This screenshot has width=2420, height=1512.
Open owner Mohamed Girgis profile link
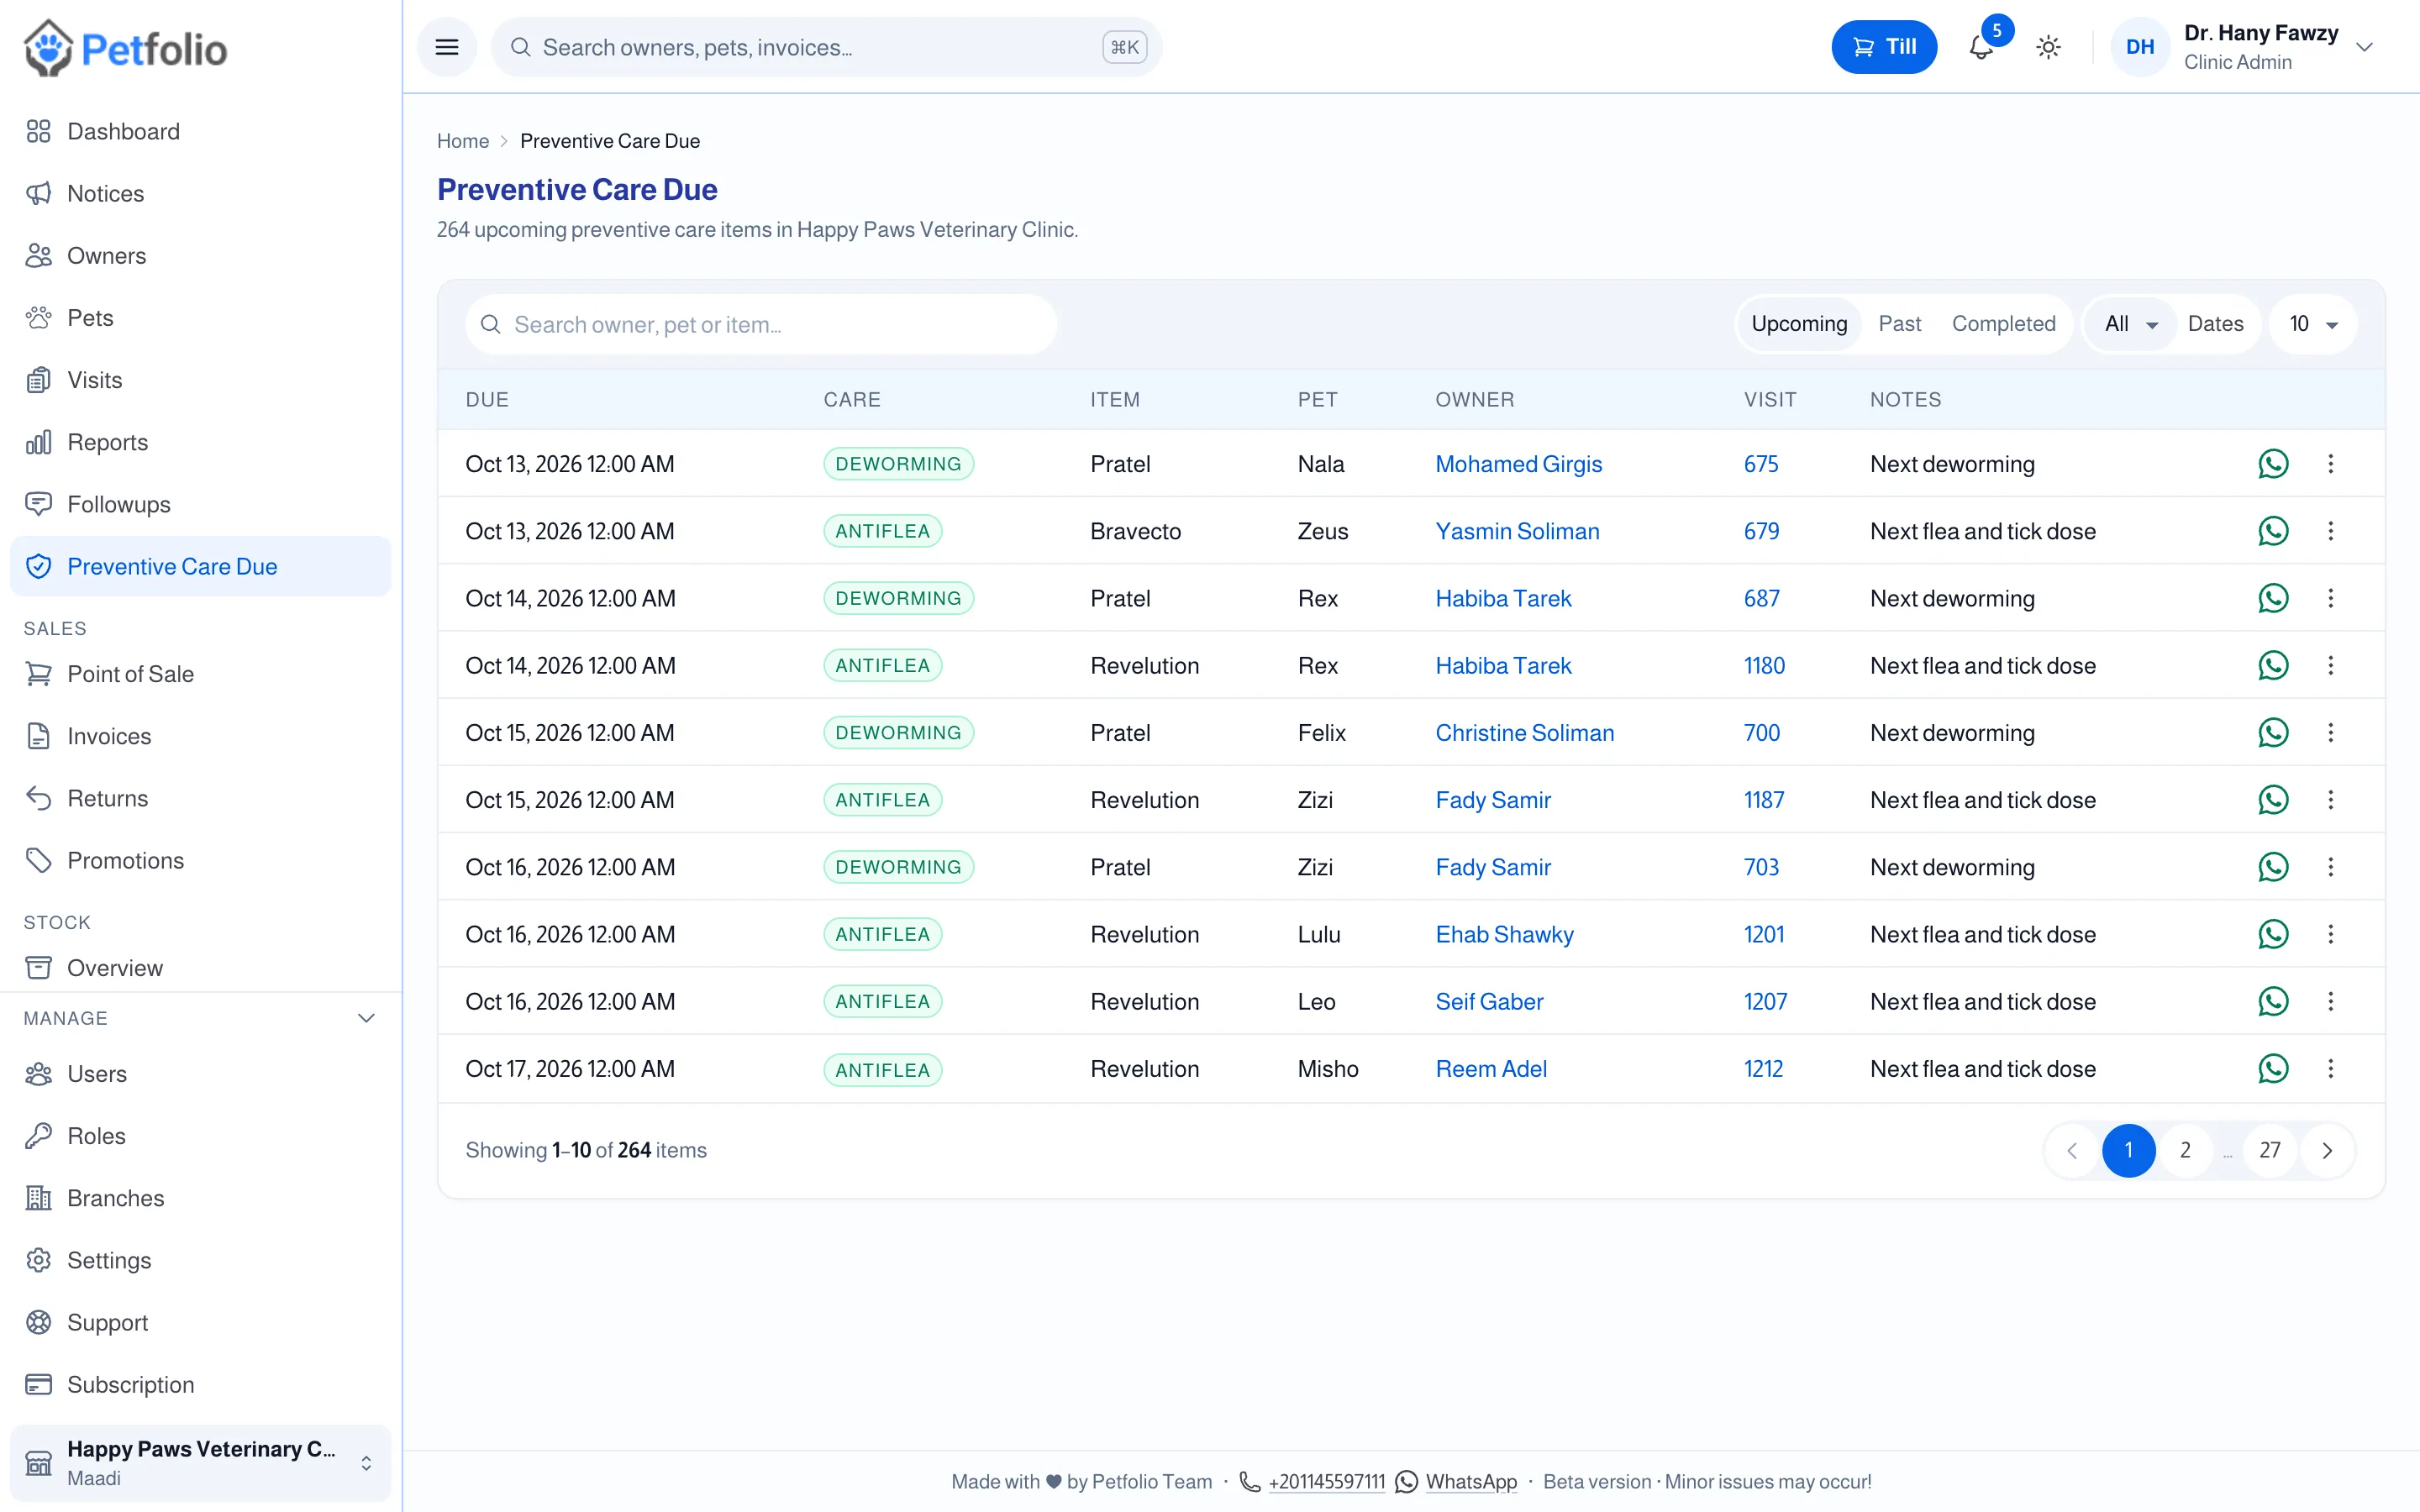click(x=1518, y=464)
